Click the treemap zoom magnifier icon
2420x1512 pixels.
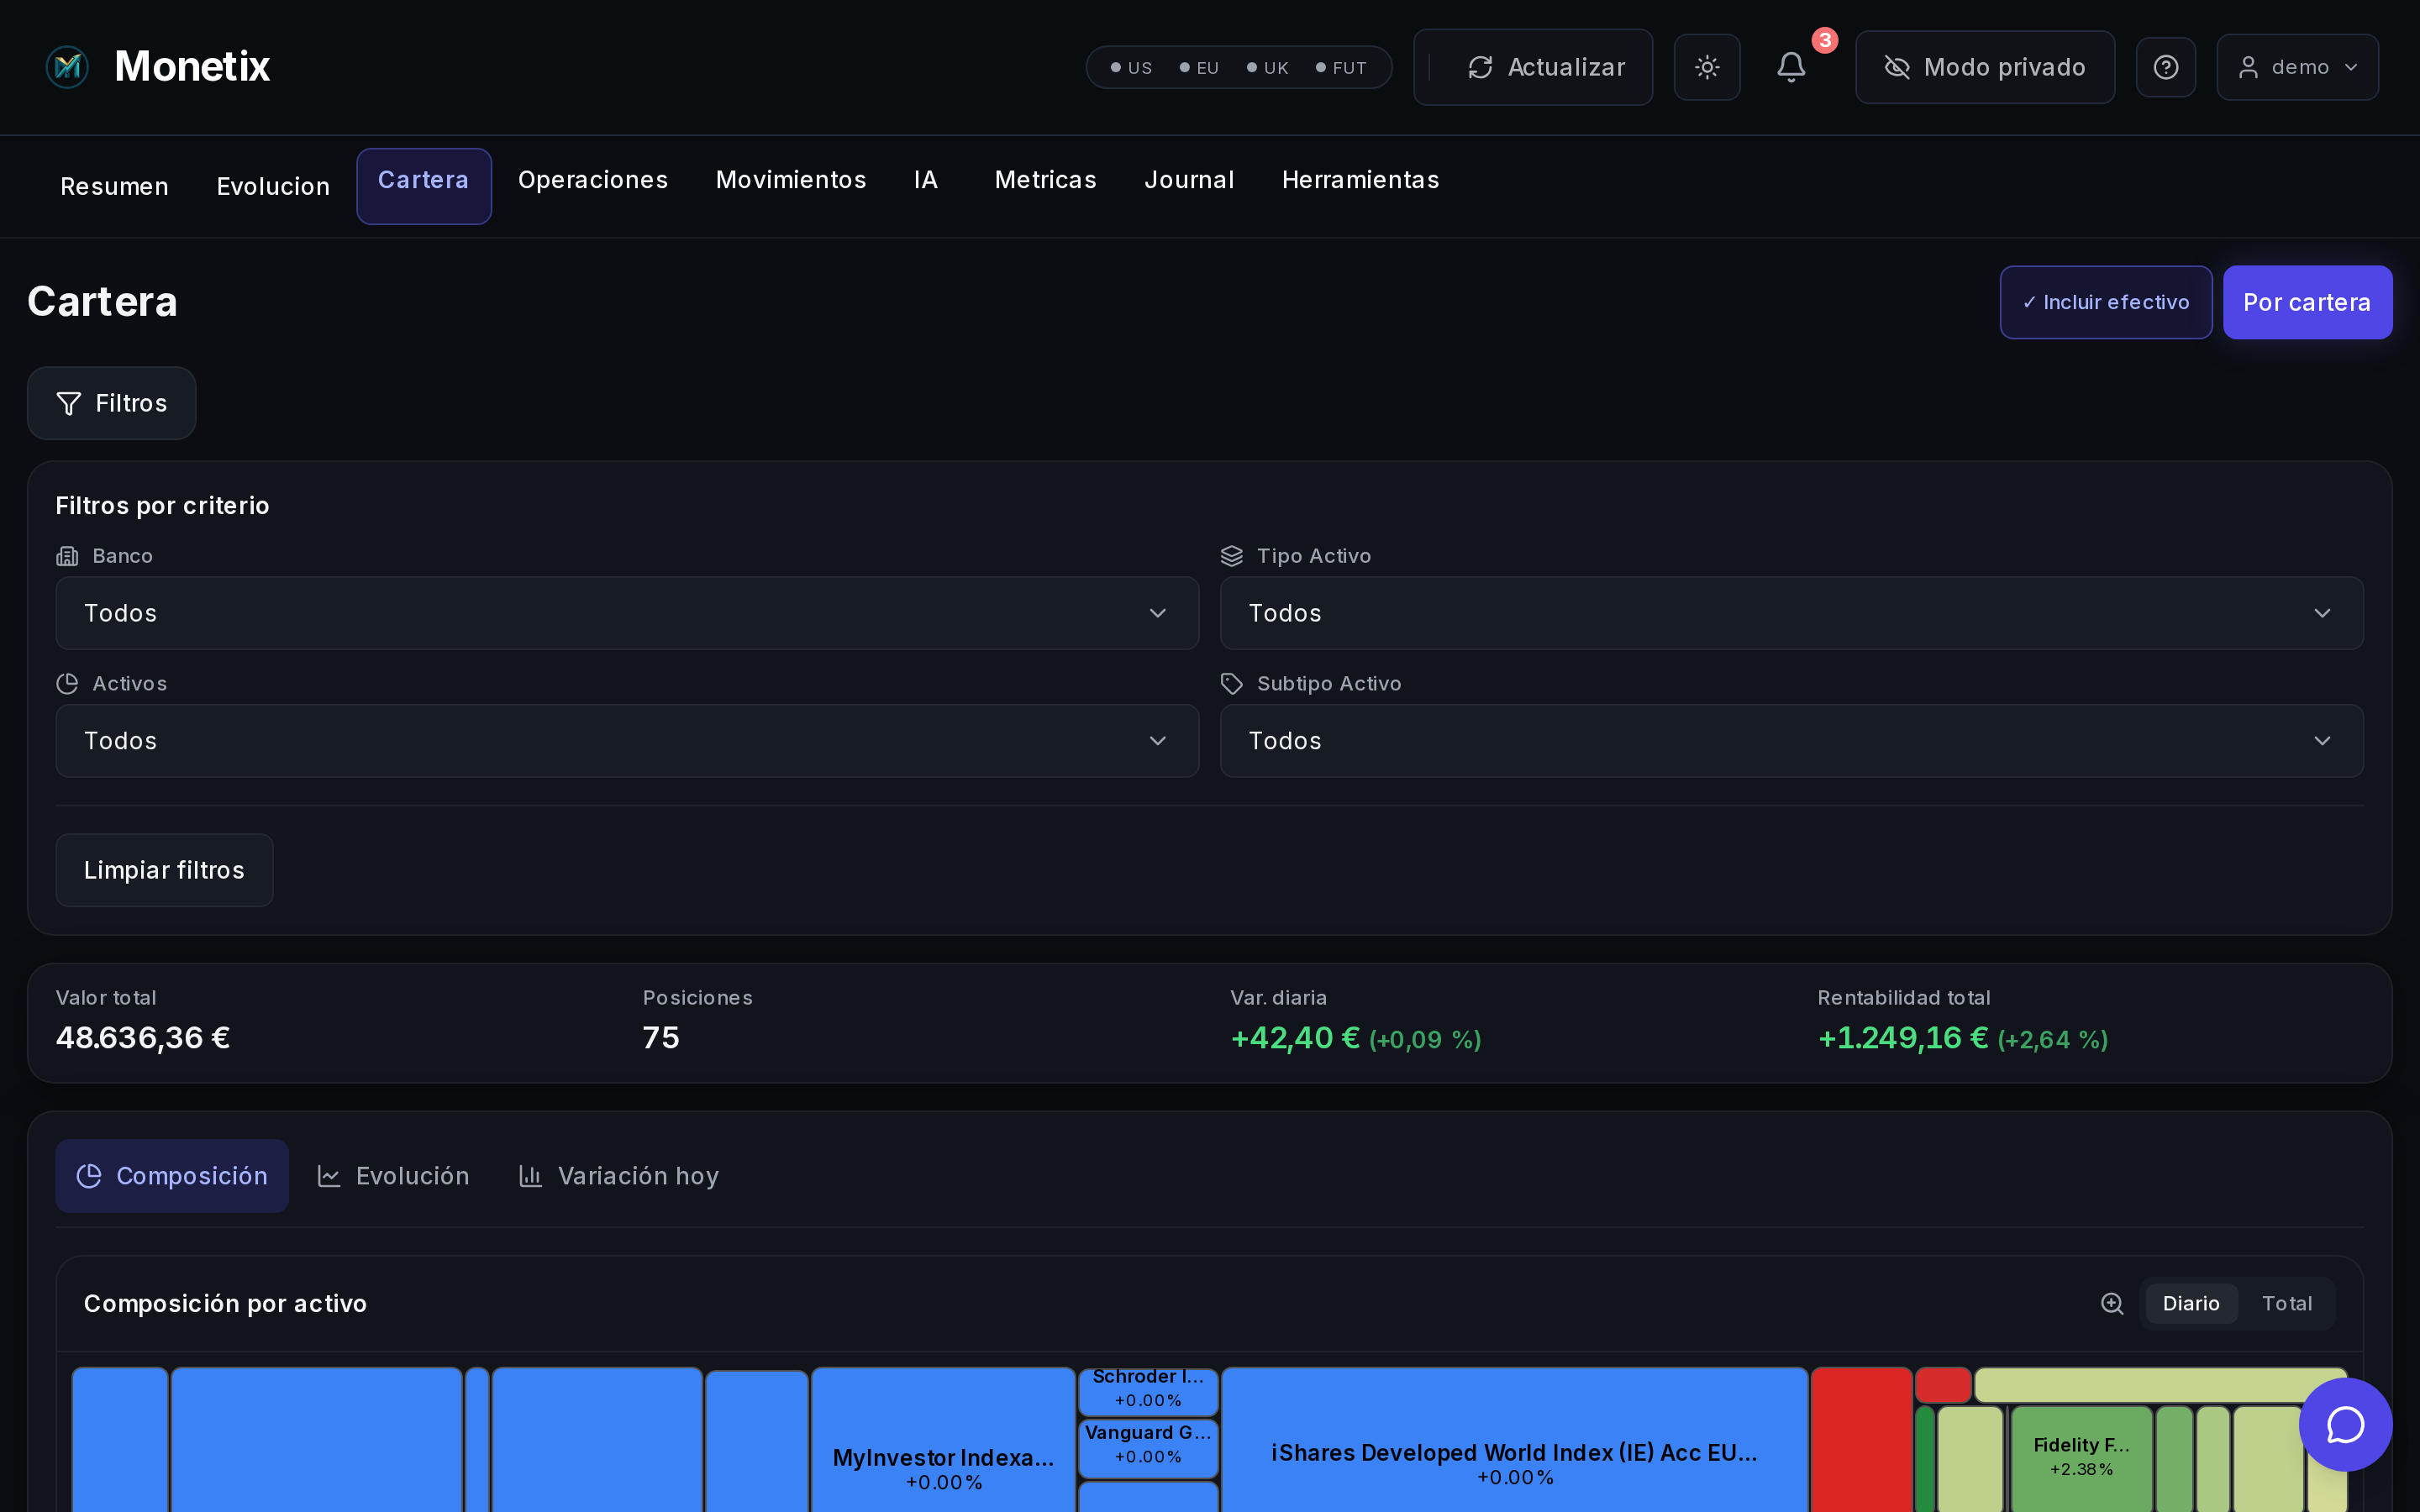pos(2112,1303)
